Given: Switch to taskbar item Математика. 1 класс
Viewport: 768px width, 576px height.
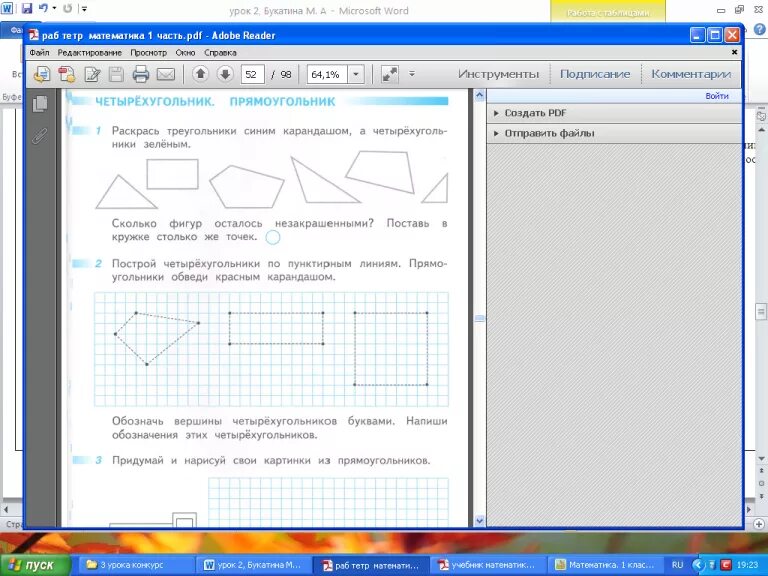Looking at the screenshot, I should coord(605,565).
